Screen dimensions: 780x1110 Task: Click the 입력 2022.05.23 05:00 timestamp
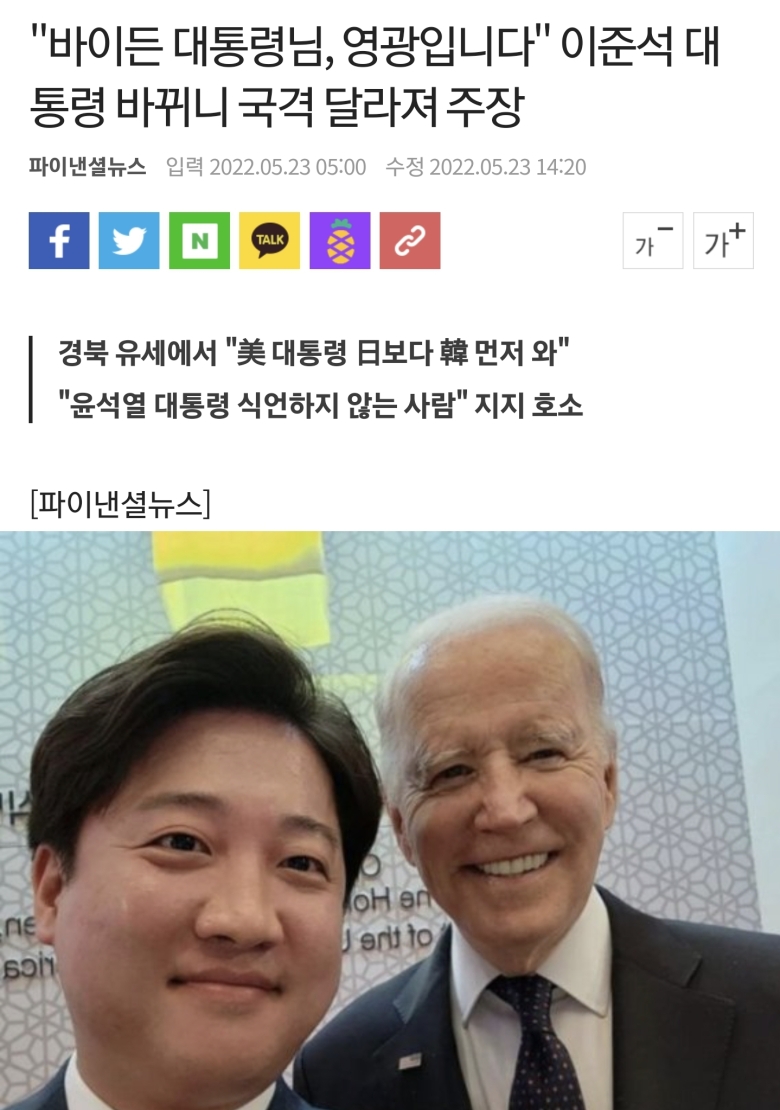coord(266,166)
